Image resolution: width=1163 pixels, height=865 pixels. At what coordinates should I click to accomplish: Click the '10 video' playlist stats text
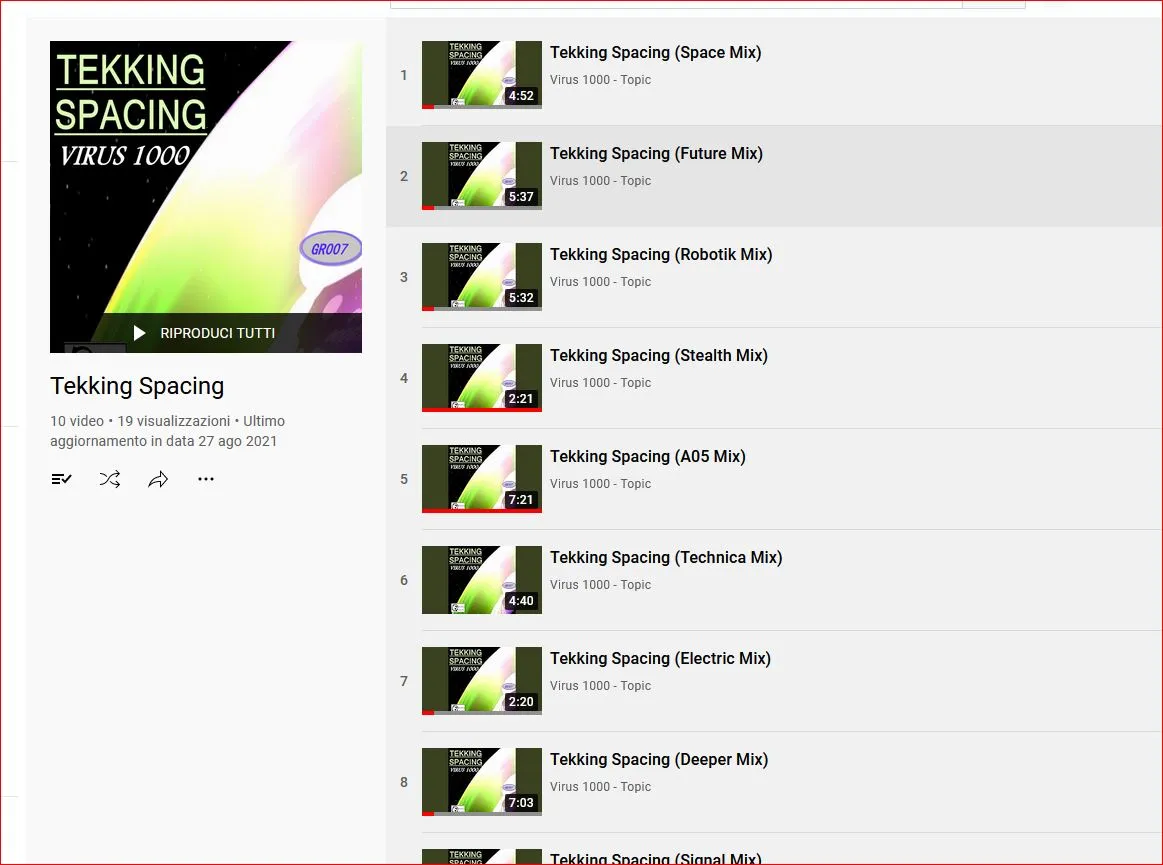(76, 421)
